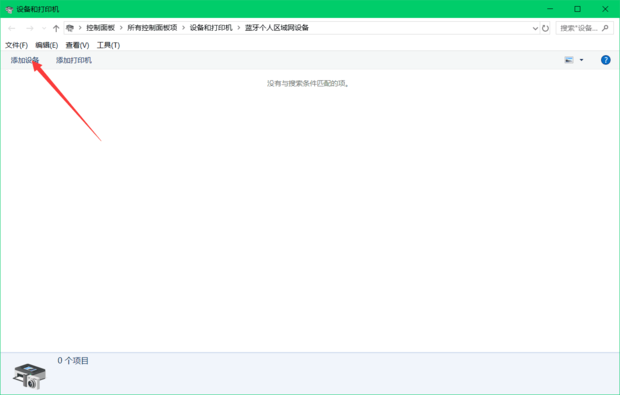Expand chevron after 控制面板 in breadcrumb
The width and height of the screenshot is (620, 395).
tap(121, 28)
